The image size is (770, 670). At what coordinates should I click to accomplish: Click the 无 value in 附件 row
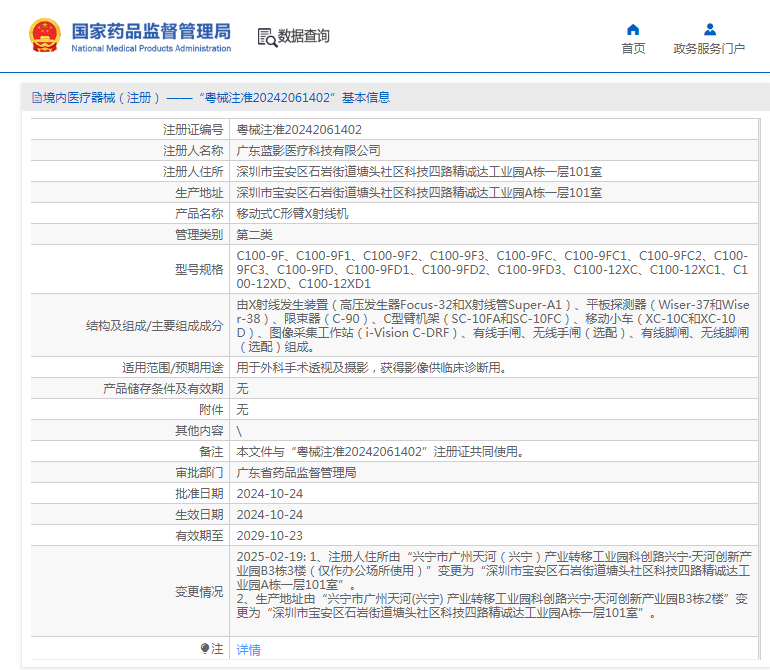[x=242, y=410]
